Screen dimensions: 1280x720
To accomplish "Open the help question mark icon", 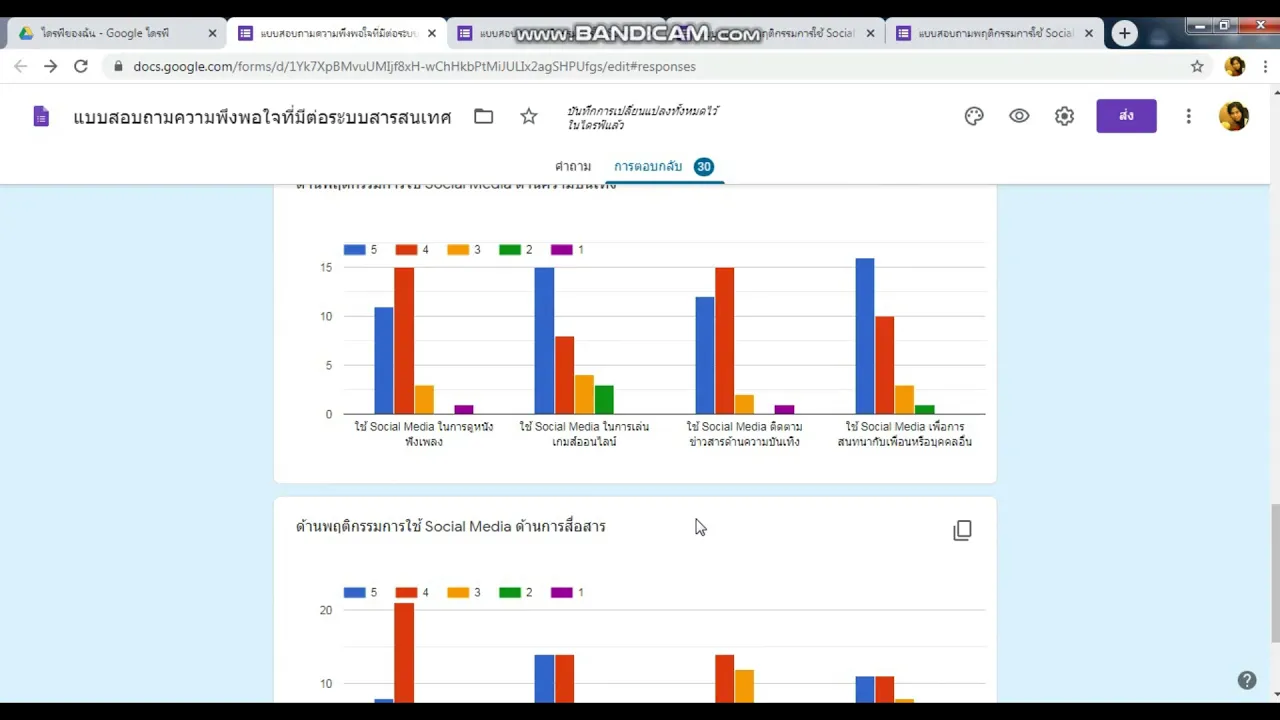I will (x=1246, y=680).
